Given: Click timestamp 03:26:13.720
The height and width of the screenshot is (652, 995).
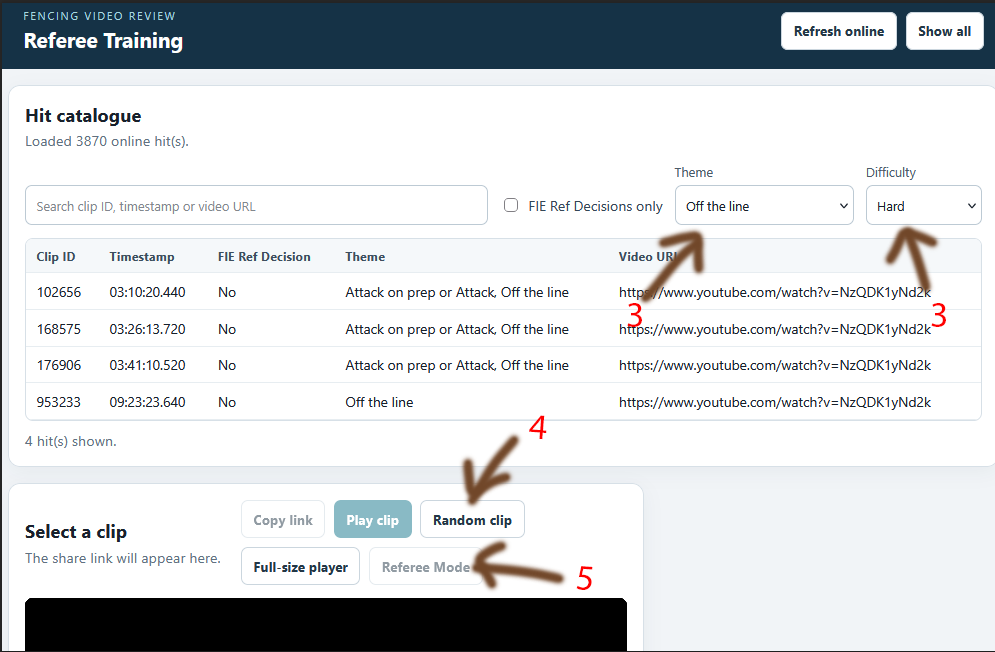Looking at the screenshot, I should click(147, 329).
